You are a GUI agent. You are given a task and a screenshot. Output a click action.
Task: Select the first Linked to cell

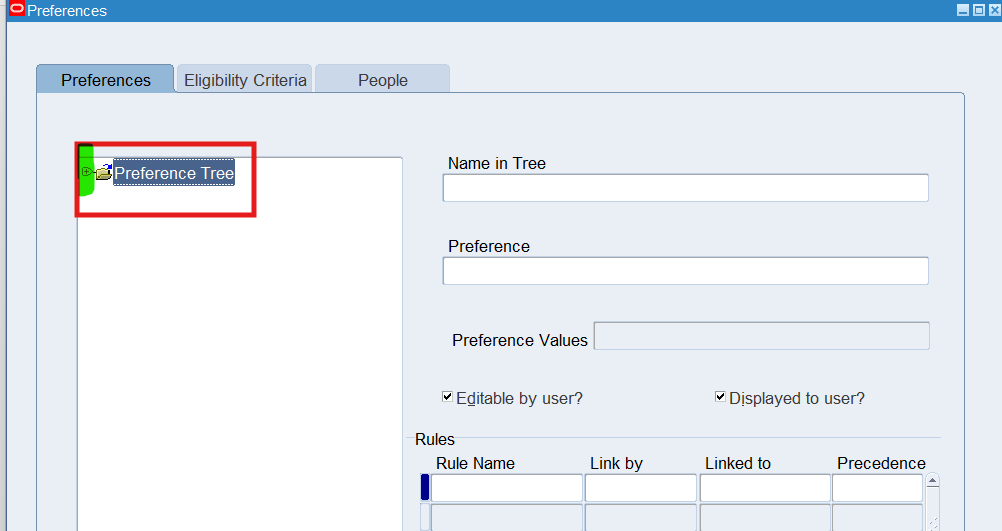pyautogui.click(x=765, y=488)
